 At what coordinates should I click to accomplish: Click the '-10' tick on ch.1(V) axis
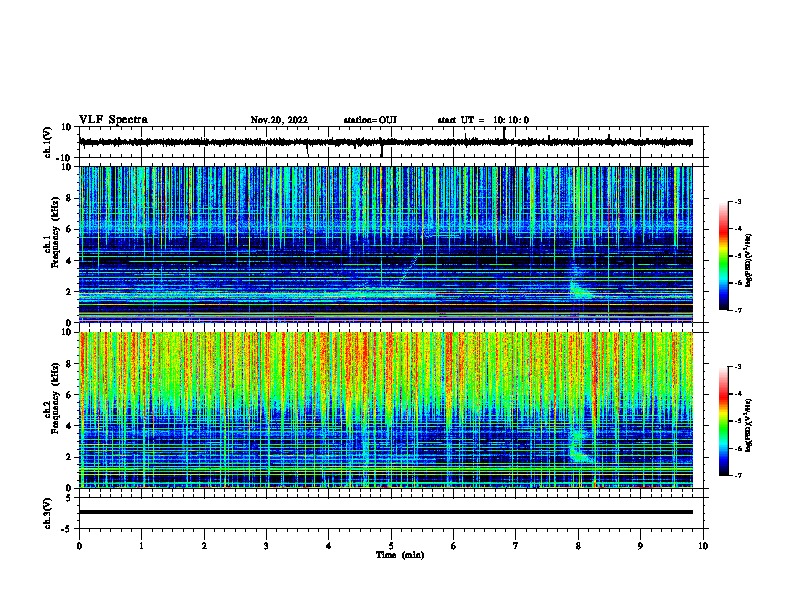65,158
